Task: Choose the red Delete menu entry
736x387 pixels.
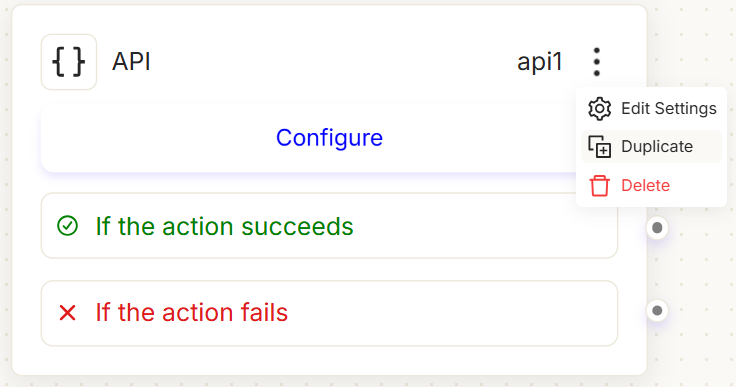Action: coord(652,186)
